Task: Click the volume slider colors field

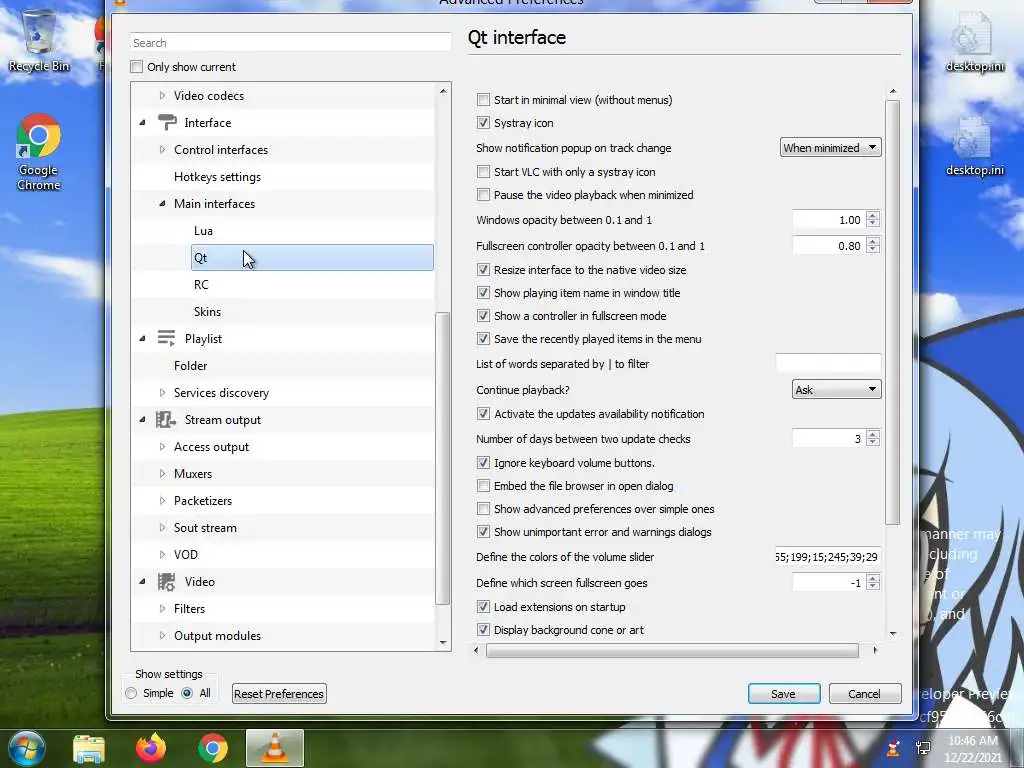Action: [x=828, y=557]
